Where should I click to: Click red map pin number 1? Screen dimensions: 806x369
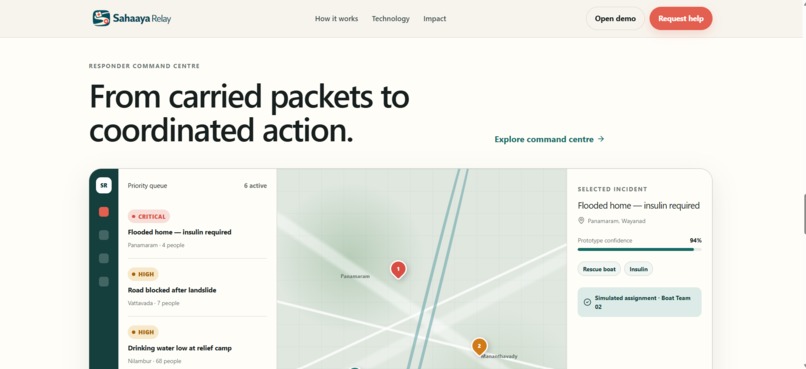(x=398, y=270)
